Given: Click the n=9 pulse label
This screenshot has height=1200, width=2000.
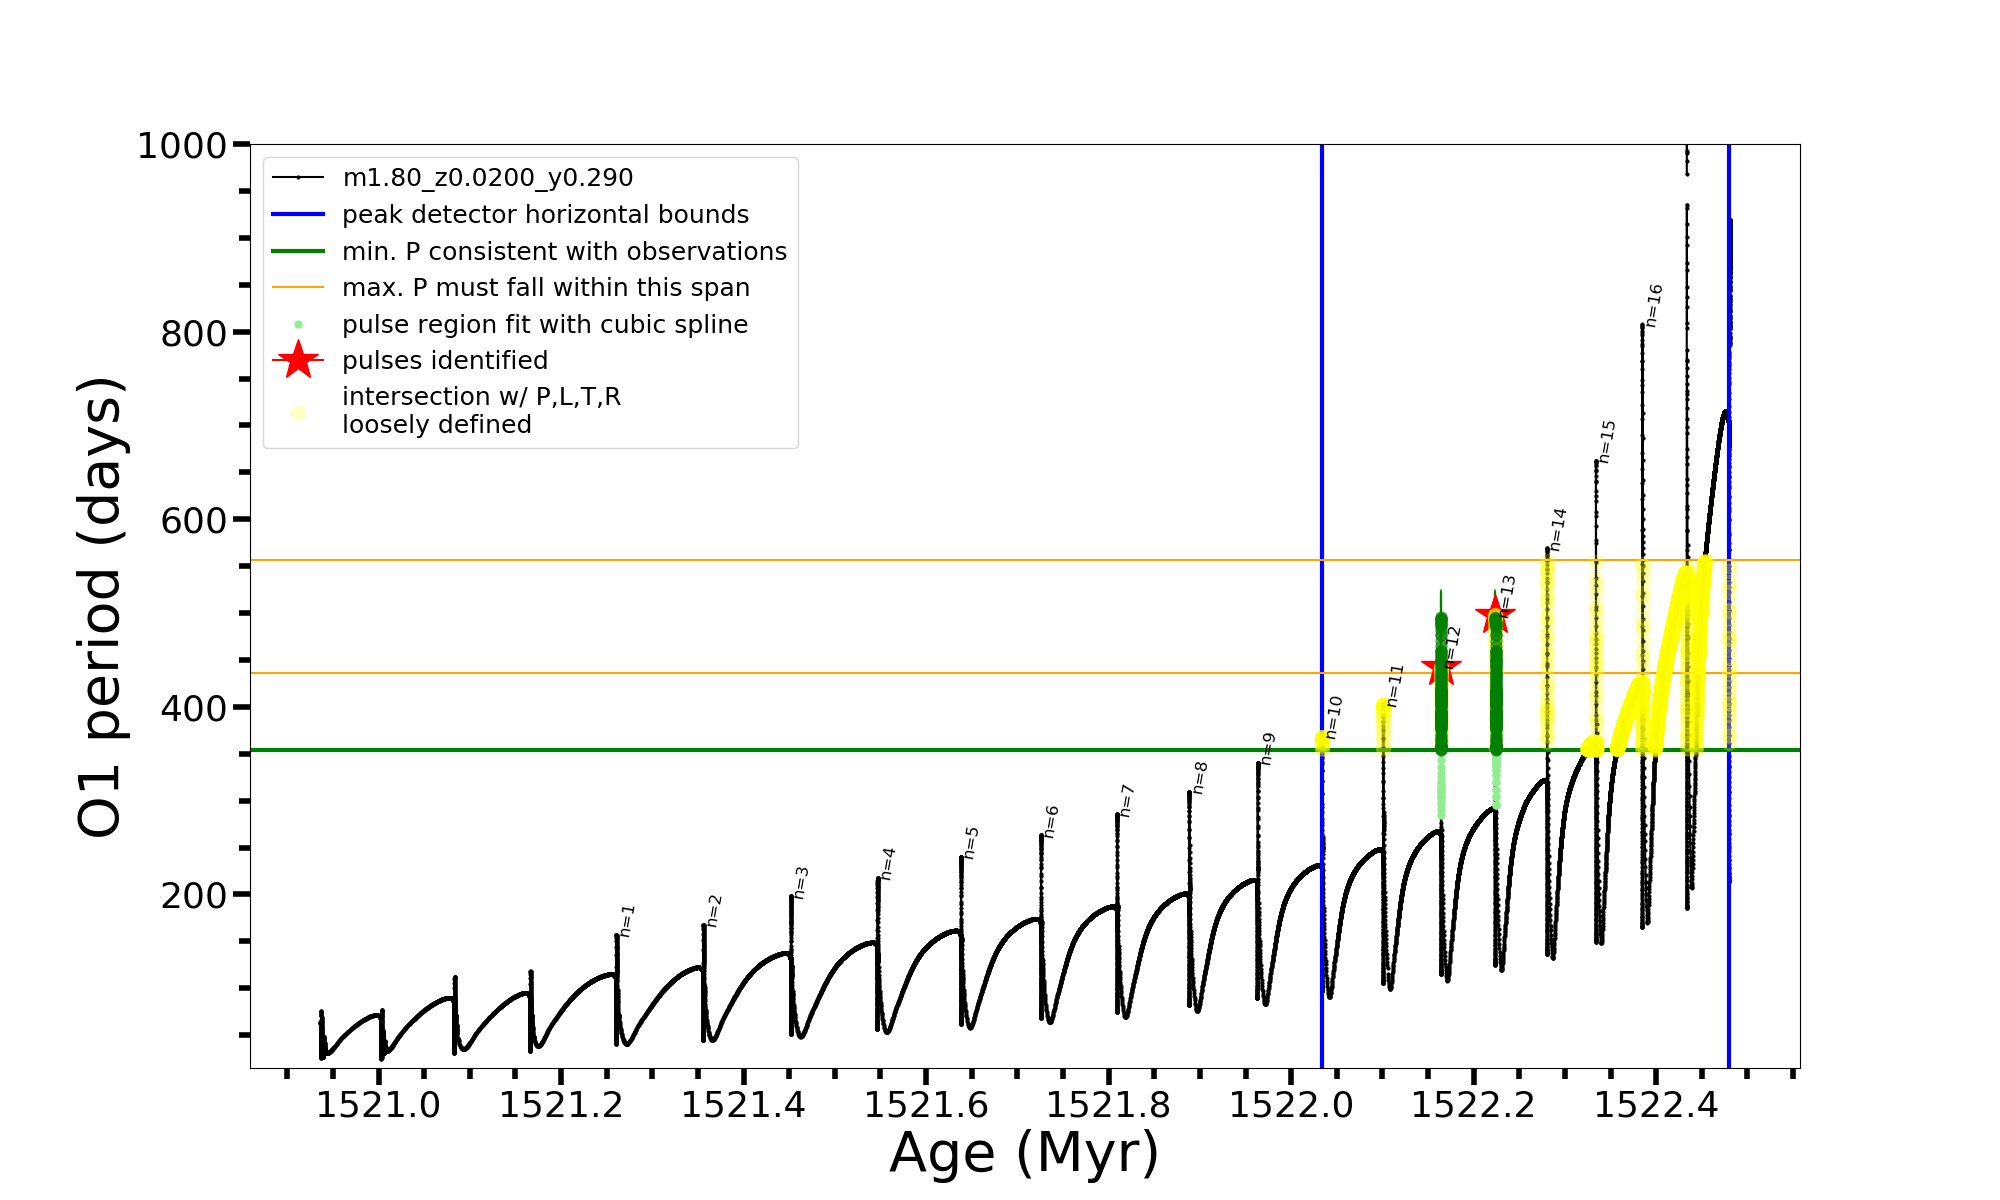Looking at the screenshot, I should tap(1268, 749).
